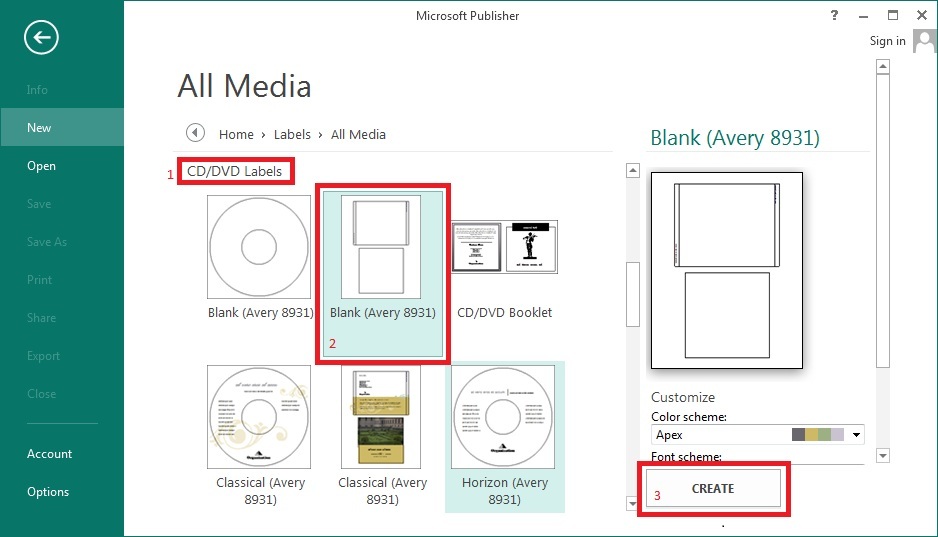Open the Export page

43,356
